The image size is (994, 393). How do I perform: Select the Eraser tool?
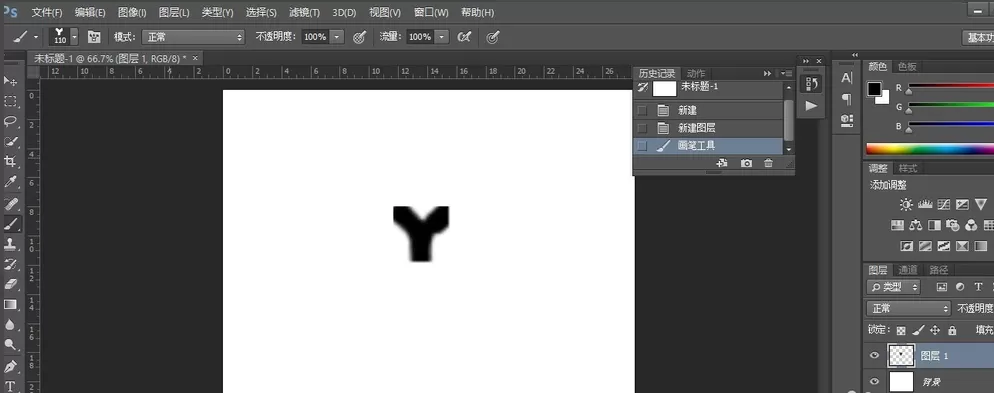coord(10,284)
